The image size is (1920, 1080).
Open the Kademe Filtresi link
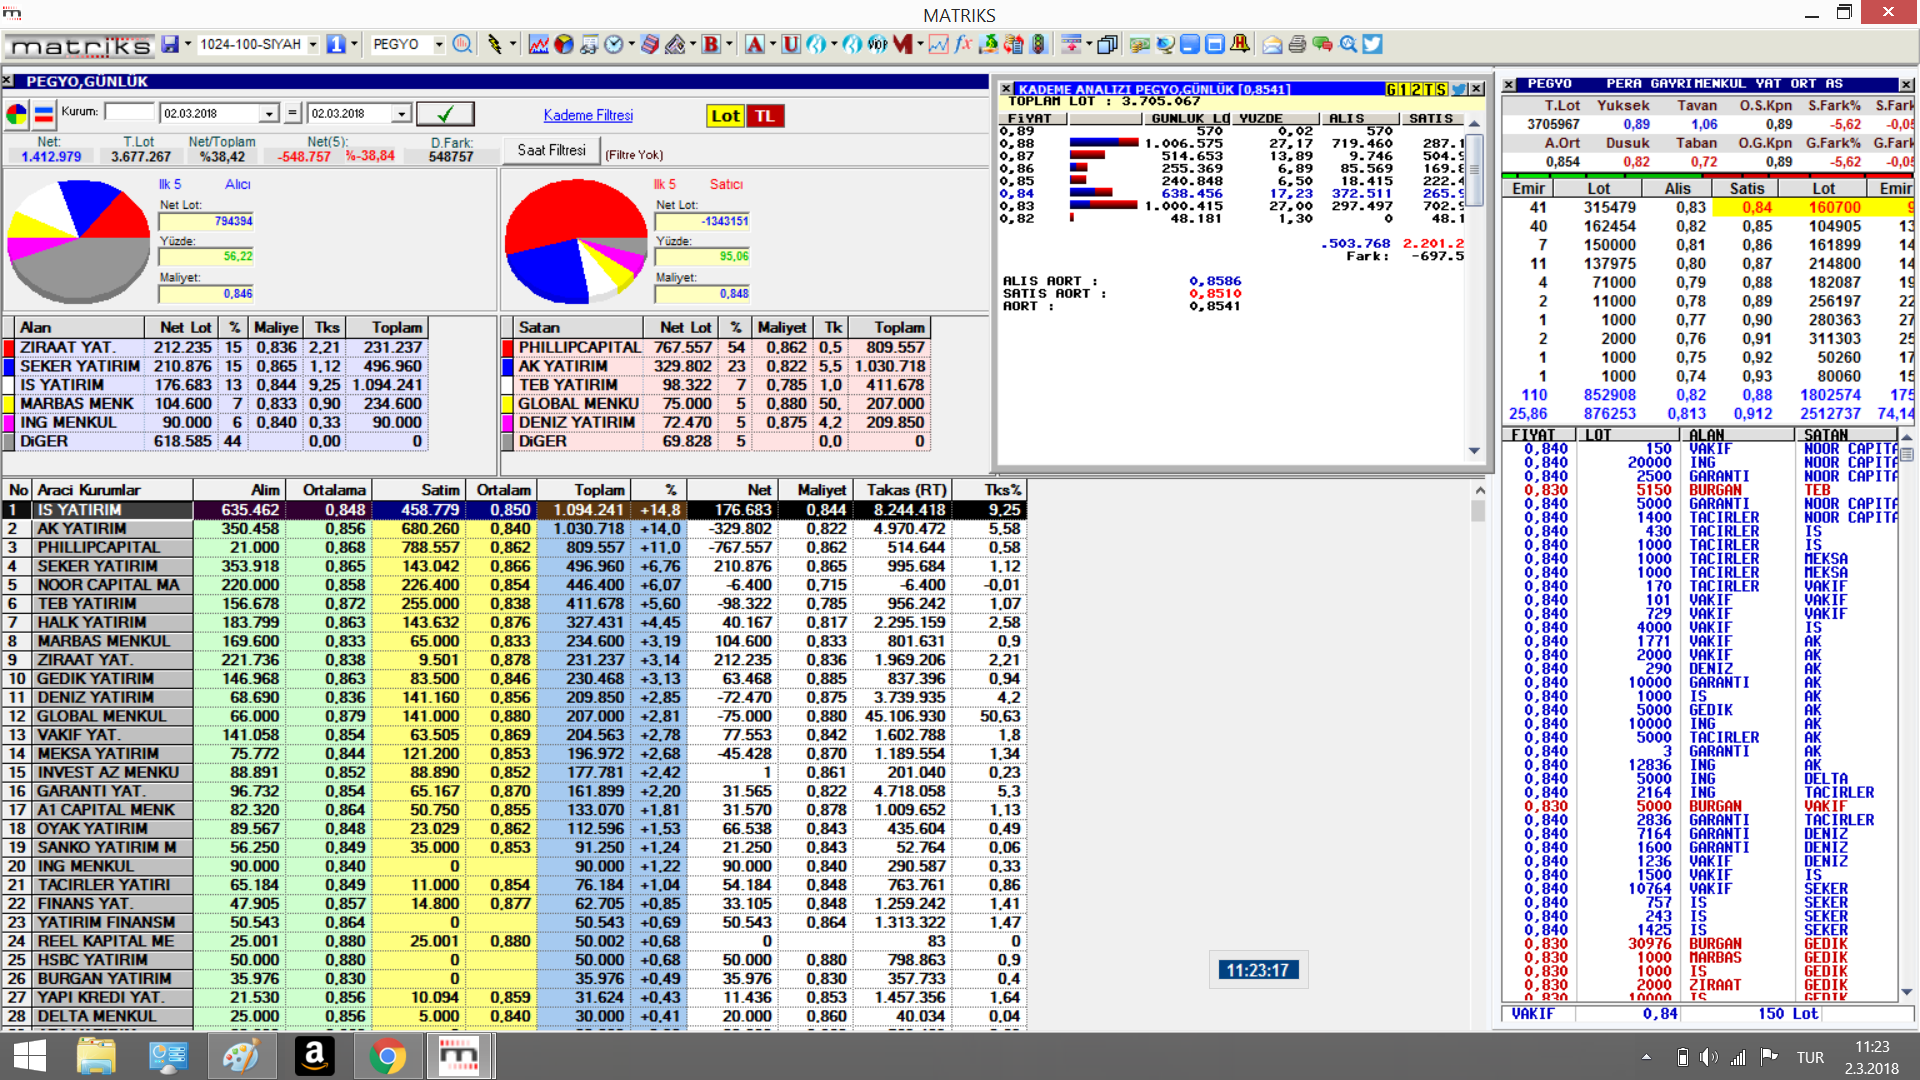(x=588, y=115)
